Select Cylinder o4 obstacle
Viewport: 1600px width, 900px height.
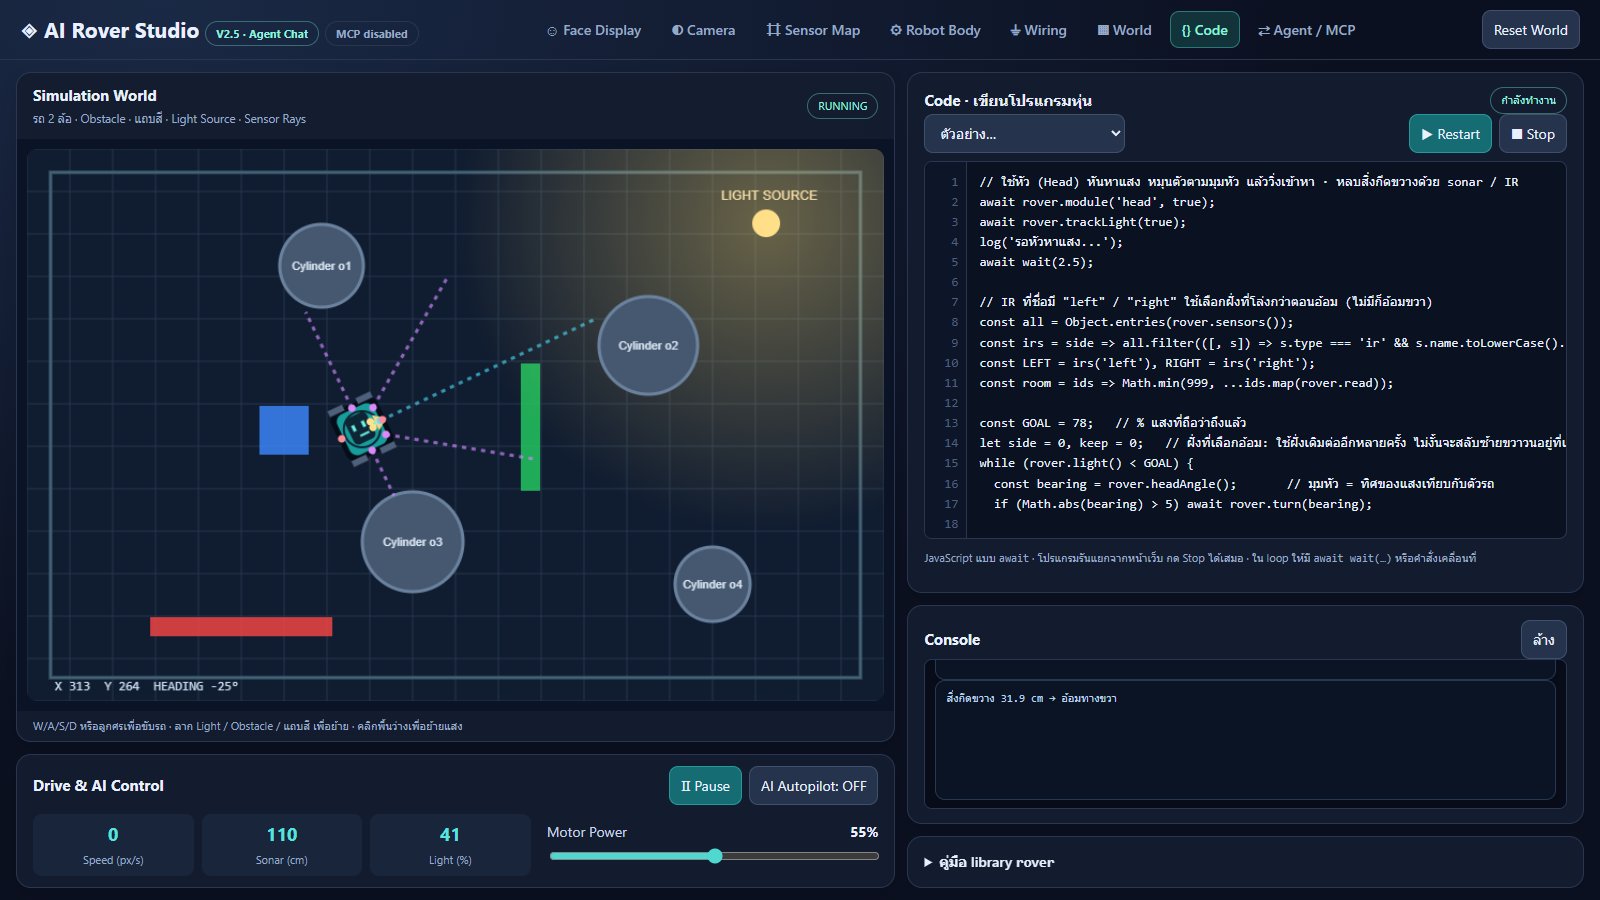point(712,584)
